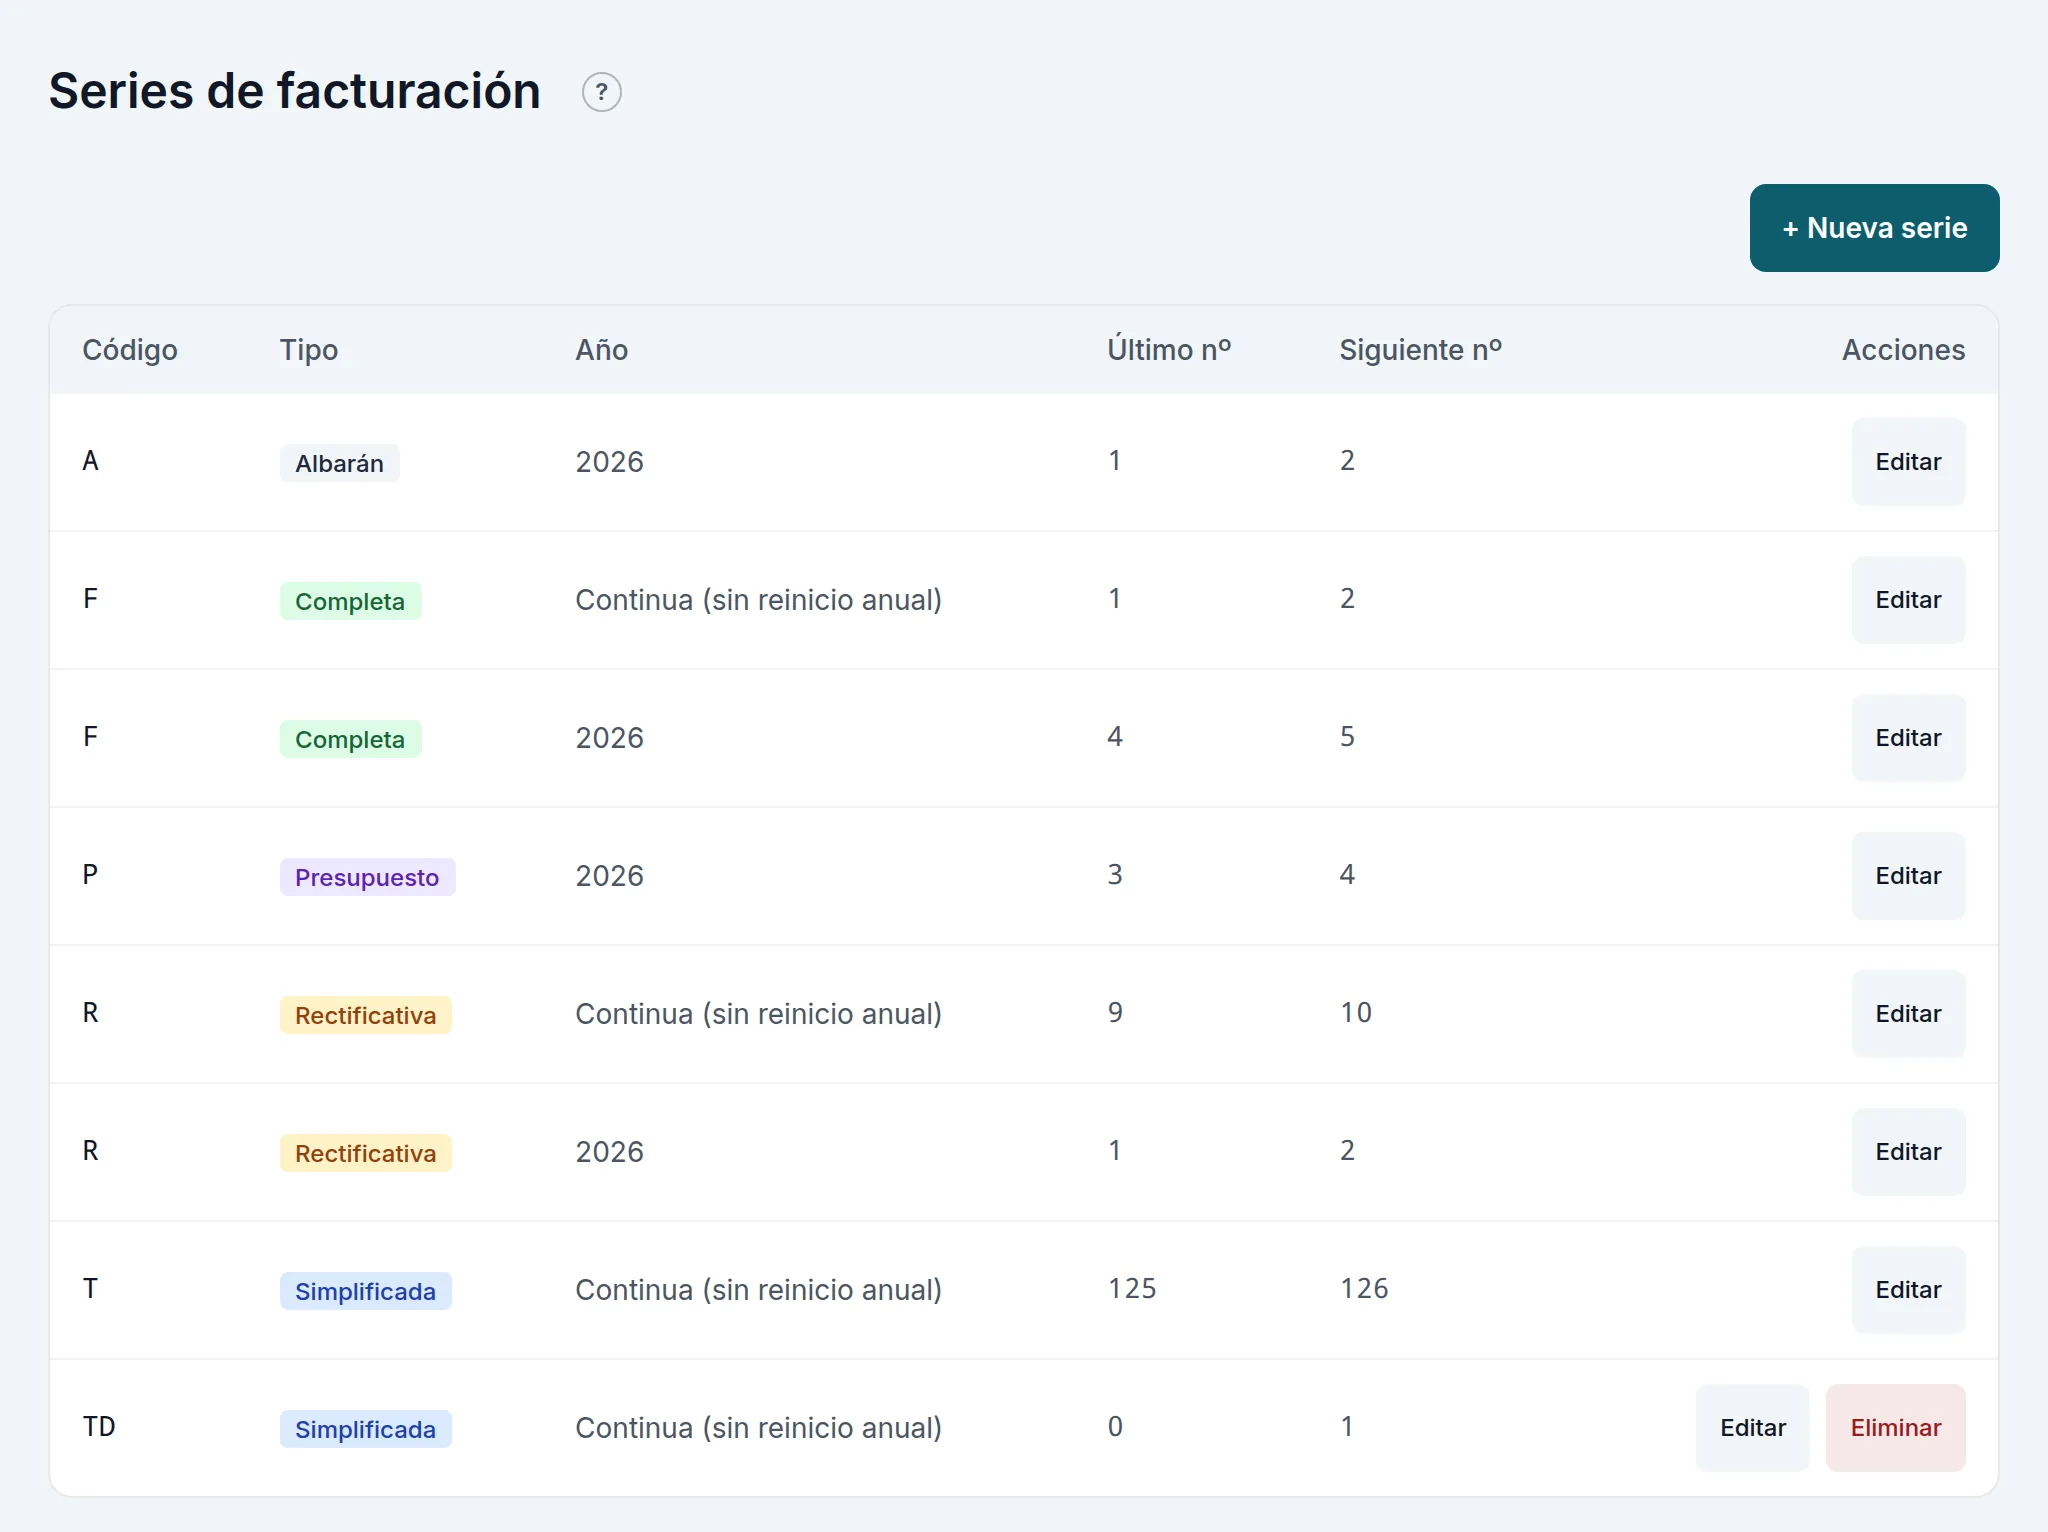2048x1532 pixels.
Task: Click the Presupuesto type badge
Action: coord(367,877)
